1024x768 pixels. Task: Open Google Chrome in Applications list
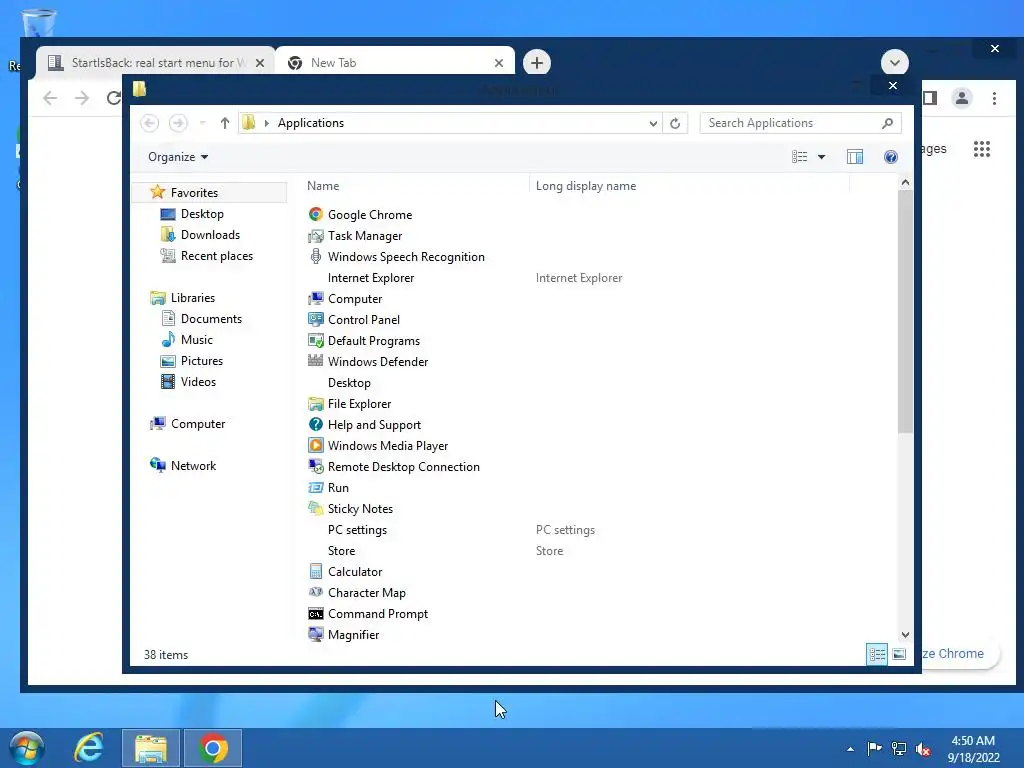(360, 215)
